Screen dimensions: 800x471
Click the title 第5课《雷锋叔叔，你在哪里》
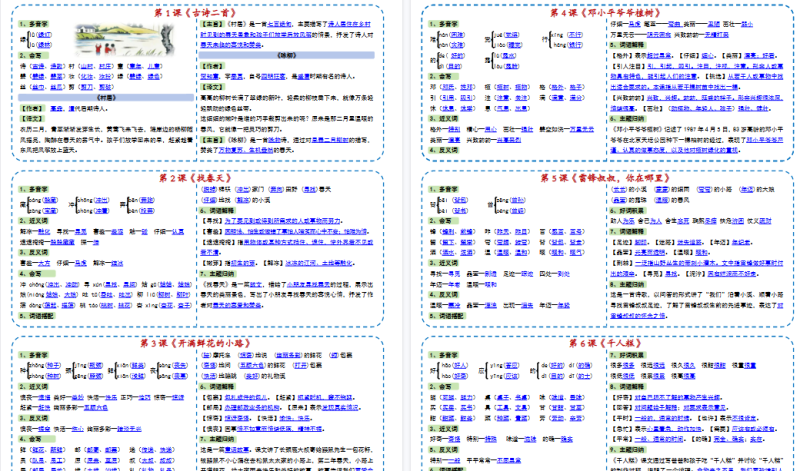[x=600, y=177]
